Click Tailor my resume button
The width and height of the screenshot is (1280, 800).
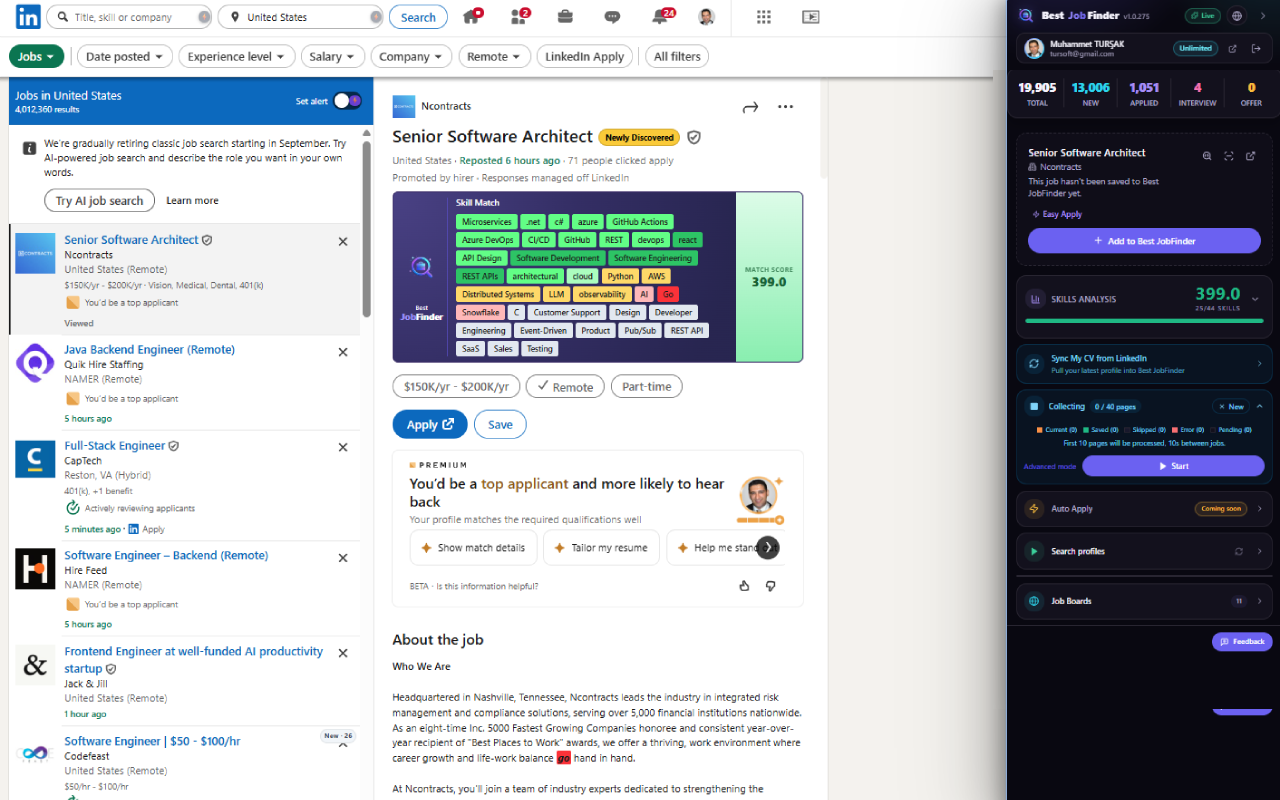[x=600, y=548]
